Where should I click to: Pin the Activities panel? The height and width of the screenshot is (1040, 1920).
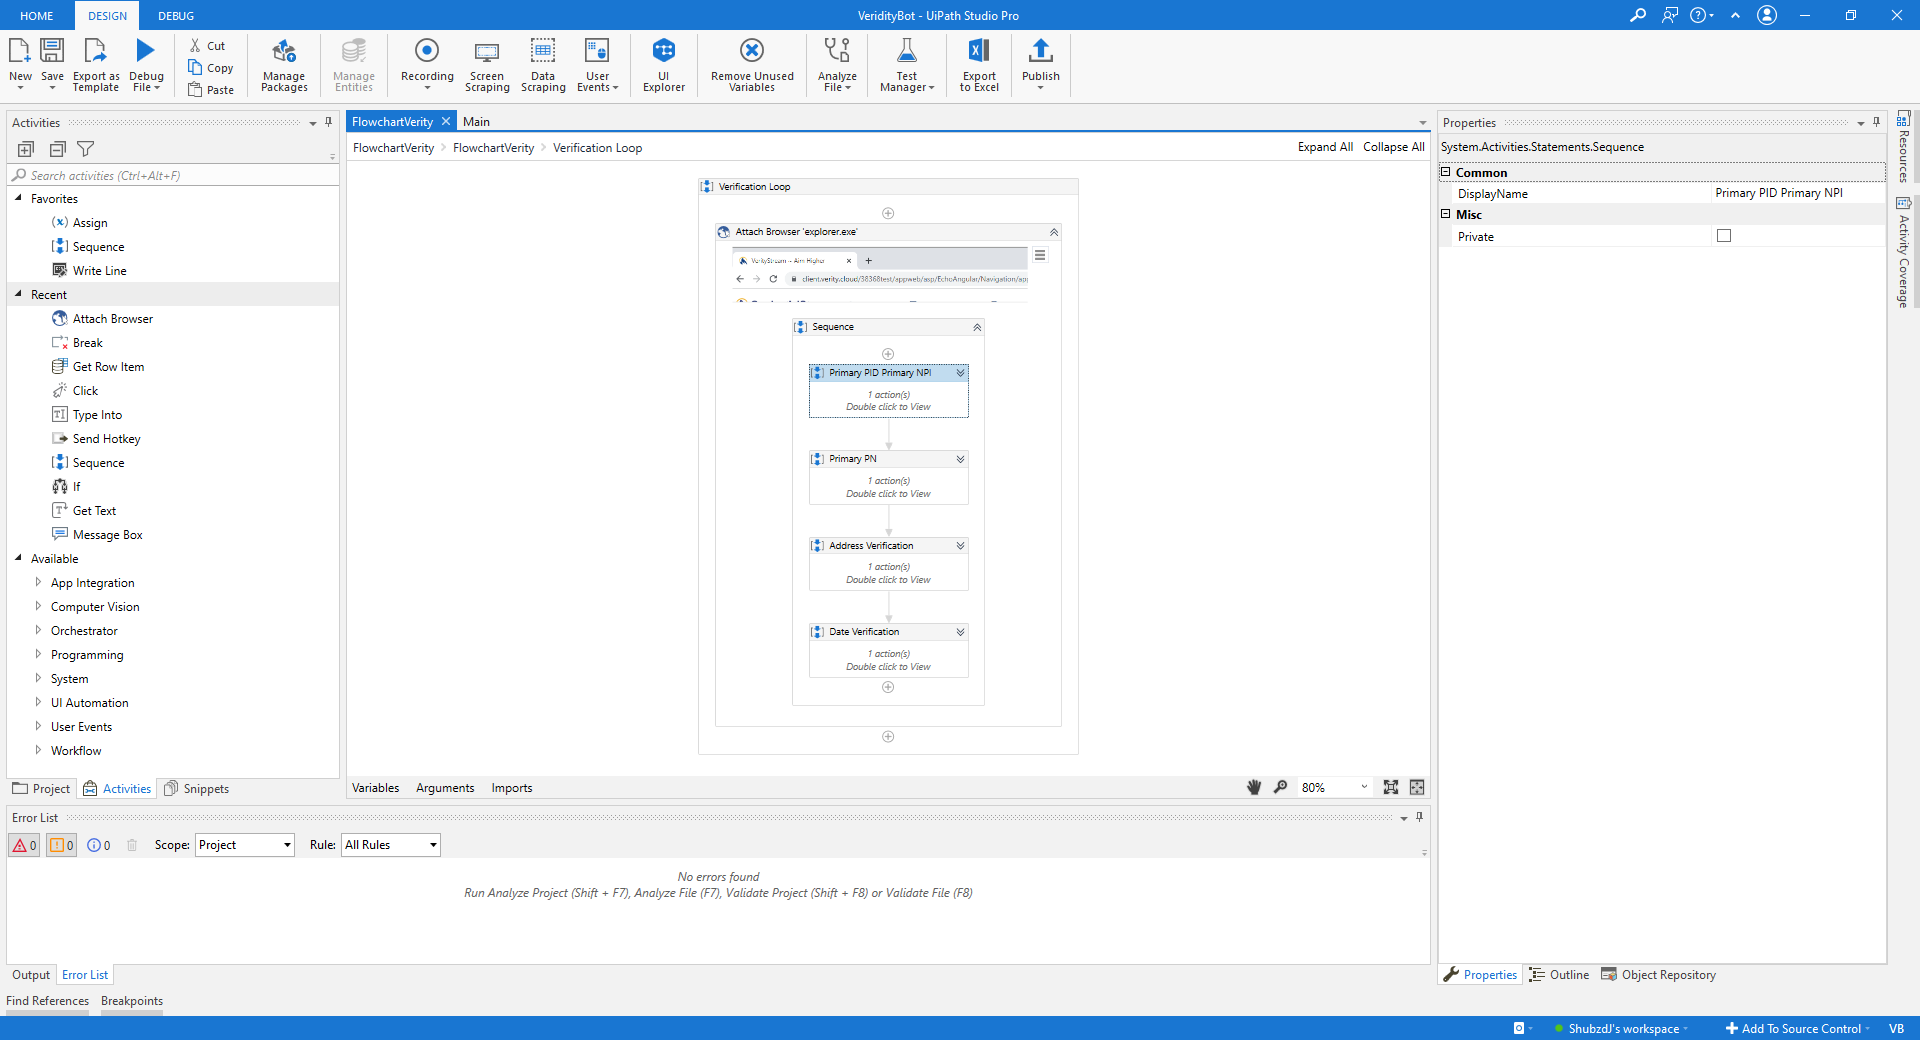click(328, 122)
